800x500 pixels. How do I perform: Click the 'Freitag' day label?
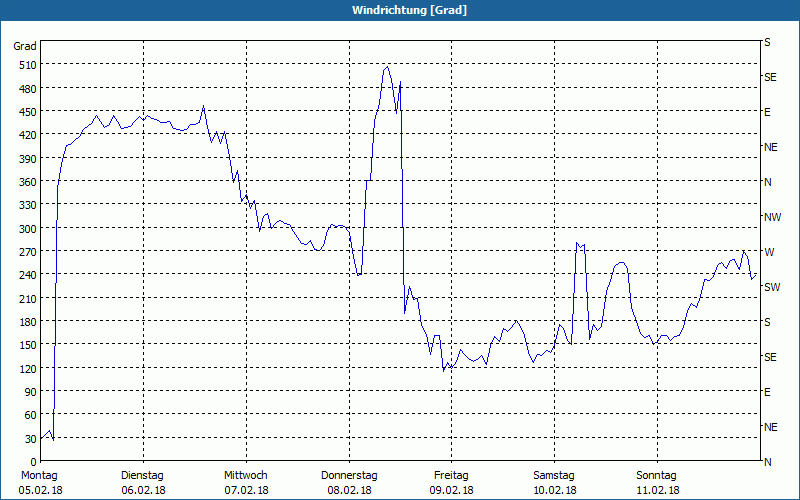tap(451, 476)
